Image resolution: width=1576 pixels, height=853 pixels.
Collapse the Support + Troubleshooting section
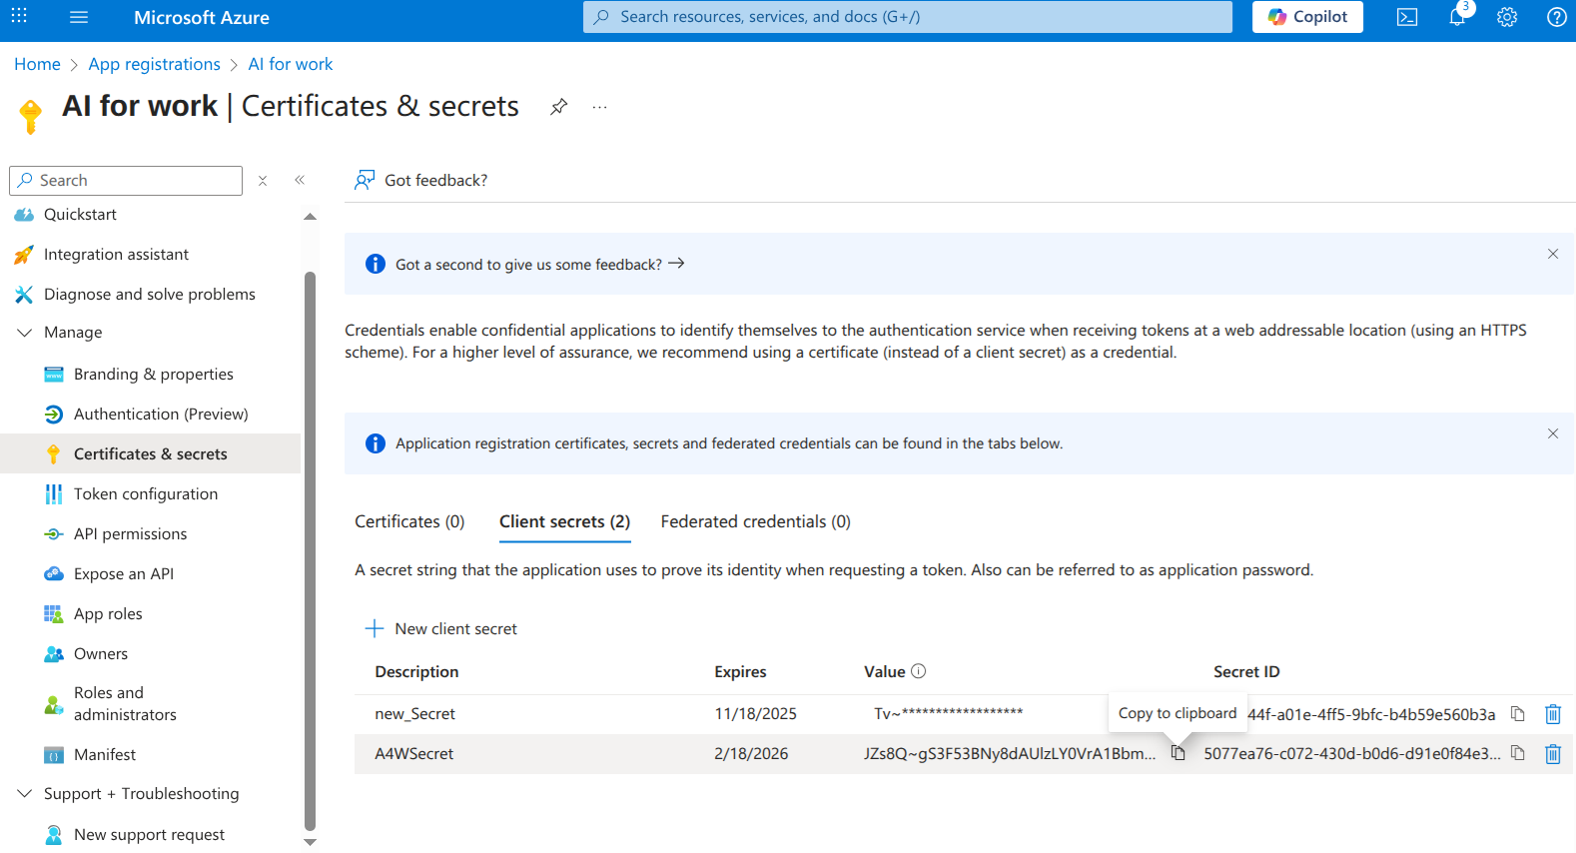pos(24,794)
